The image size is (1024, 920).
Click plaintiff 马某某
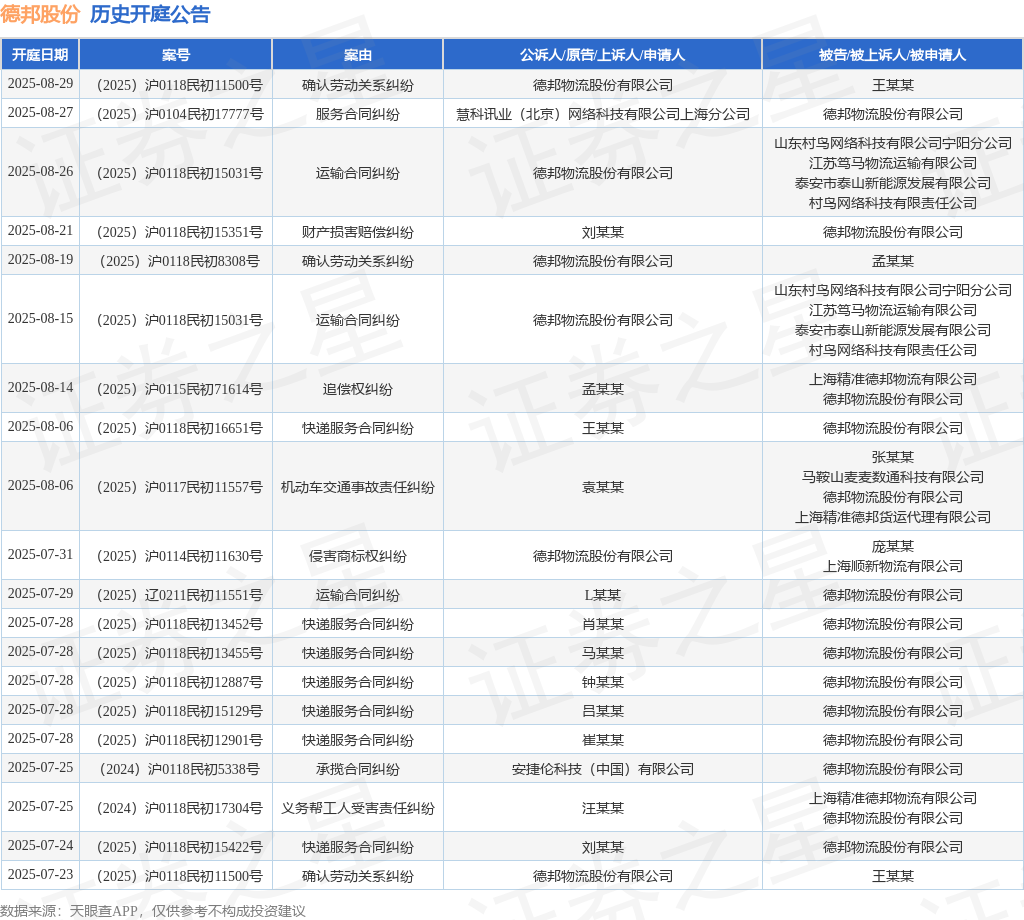(x=602, y=653)
